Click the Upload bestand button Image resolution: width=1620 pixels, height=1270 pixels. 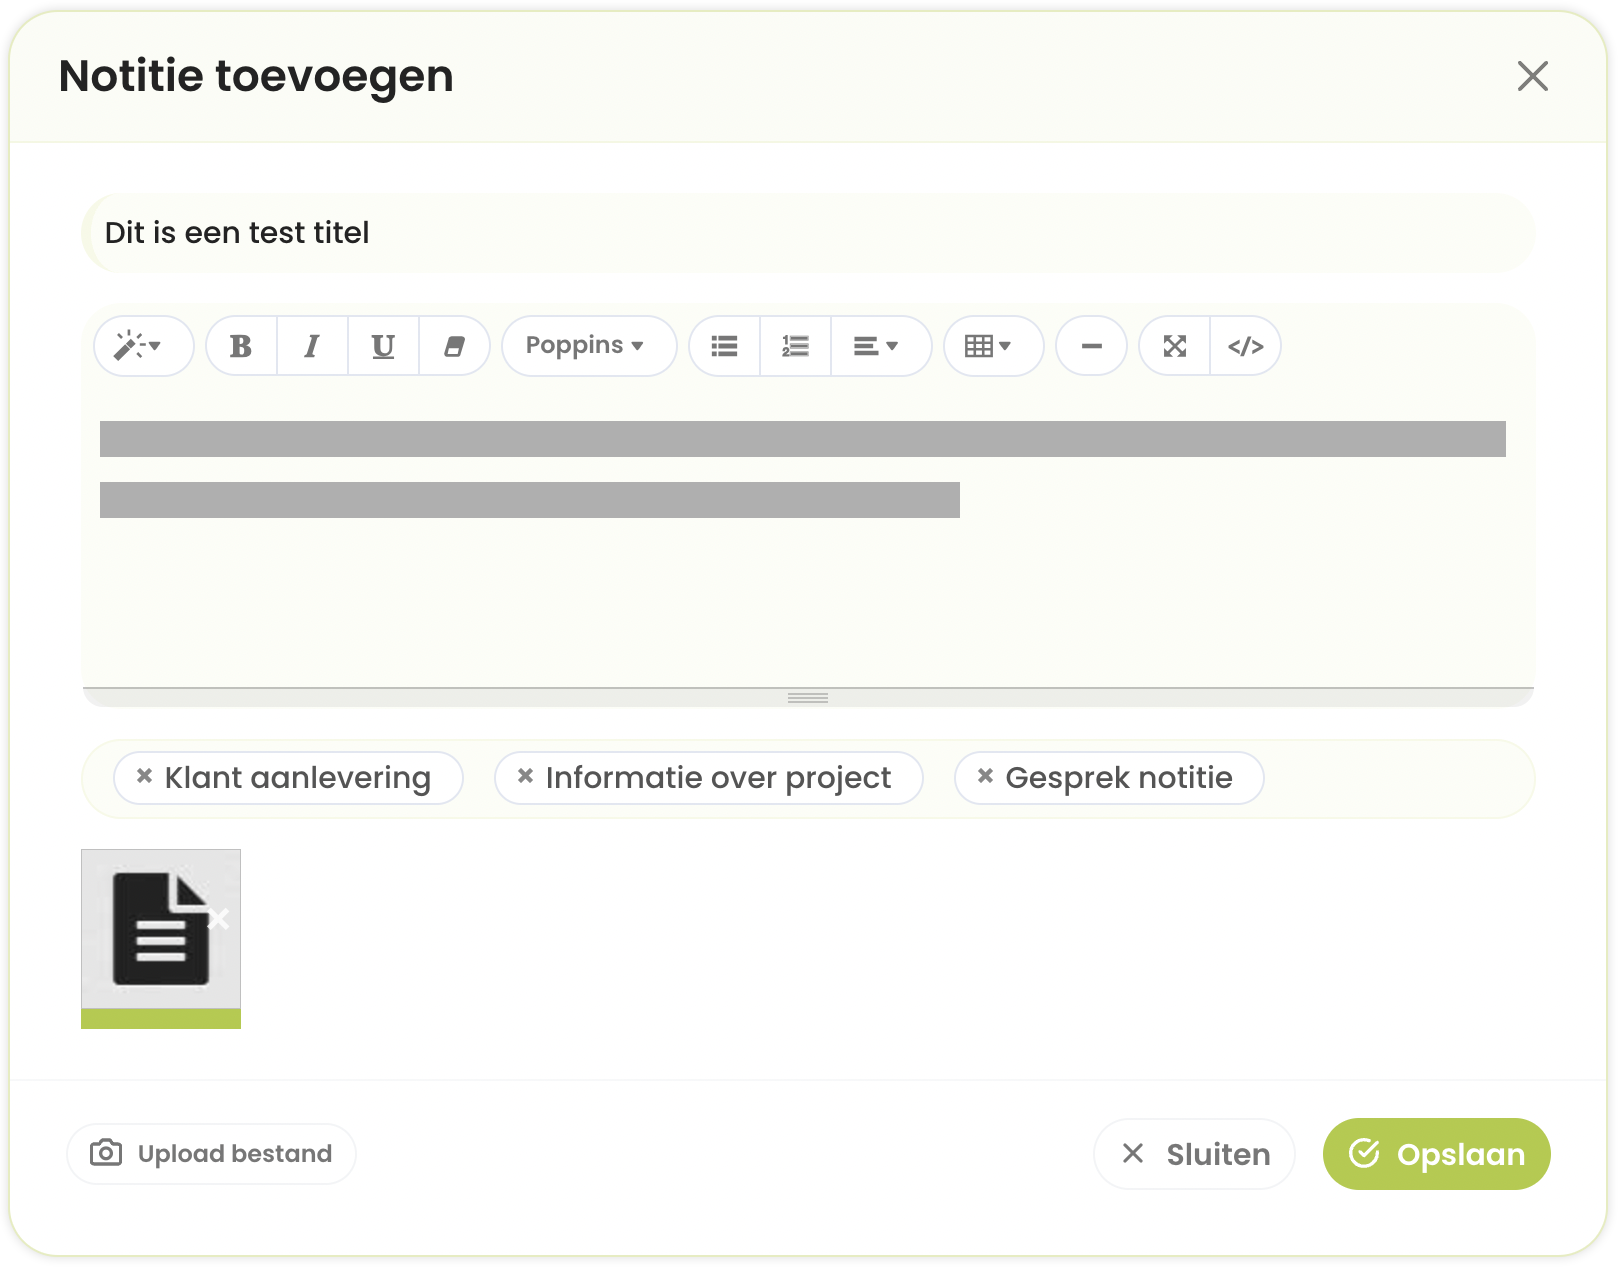pyautogui.click(x=211, y=1154)
